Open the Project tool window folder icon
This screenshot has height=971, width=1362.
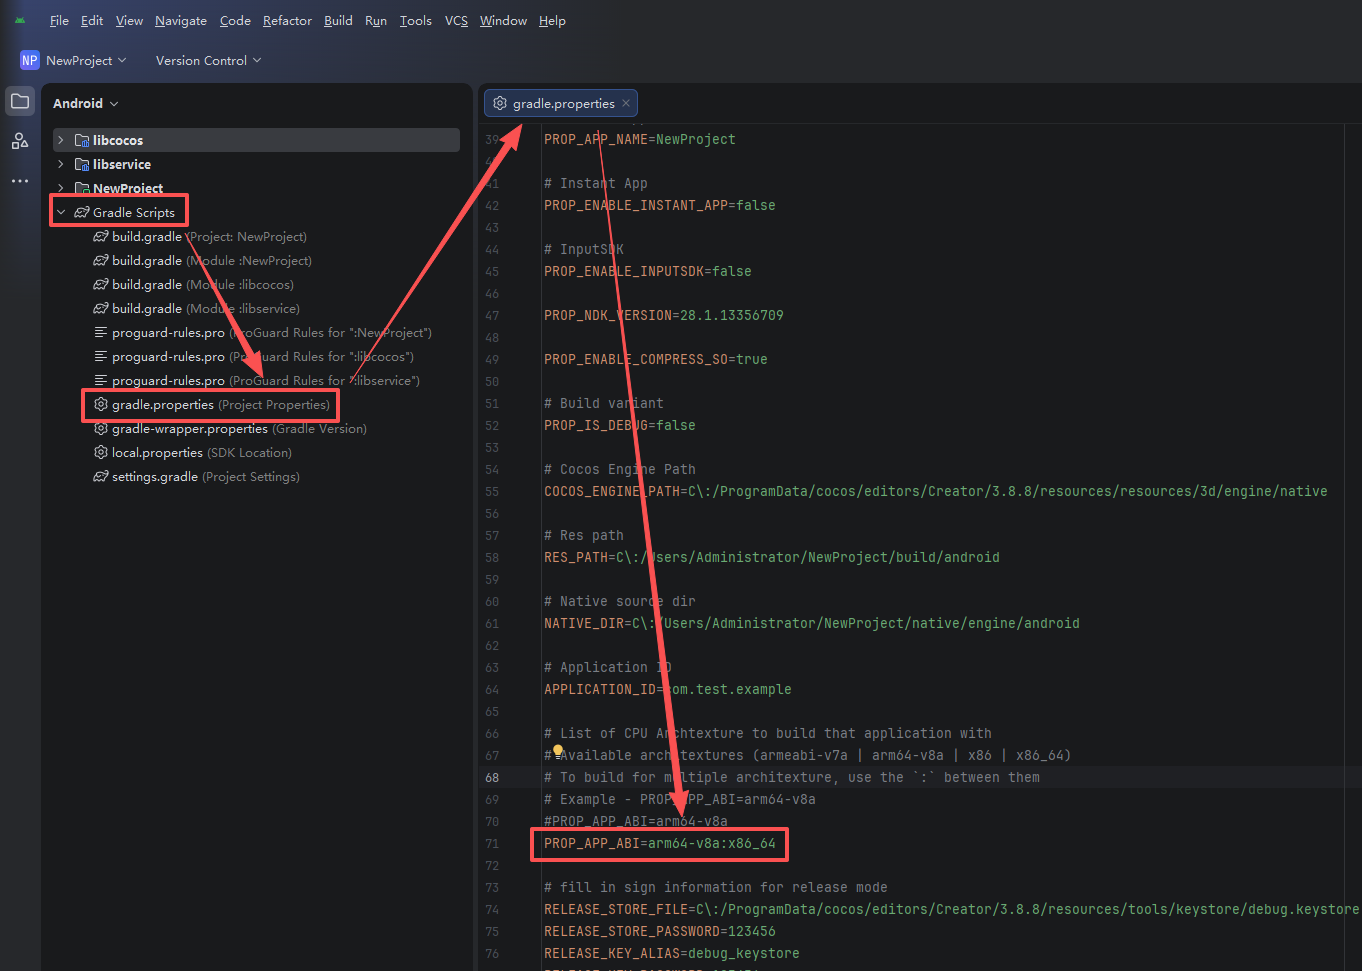(x=20, y=101)
